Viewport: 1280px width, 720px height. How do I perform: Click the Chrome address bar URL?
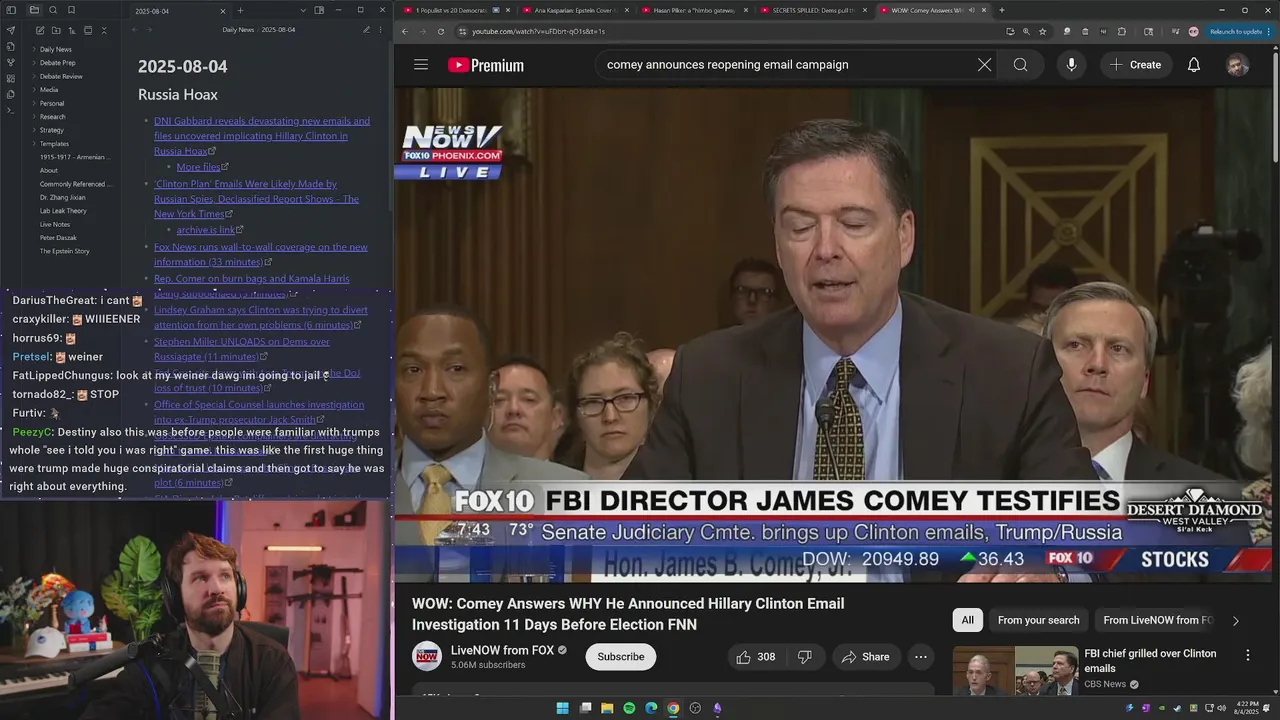[538, 31]
